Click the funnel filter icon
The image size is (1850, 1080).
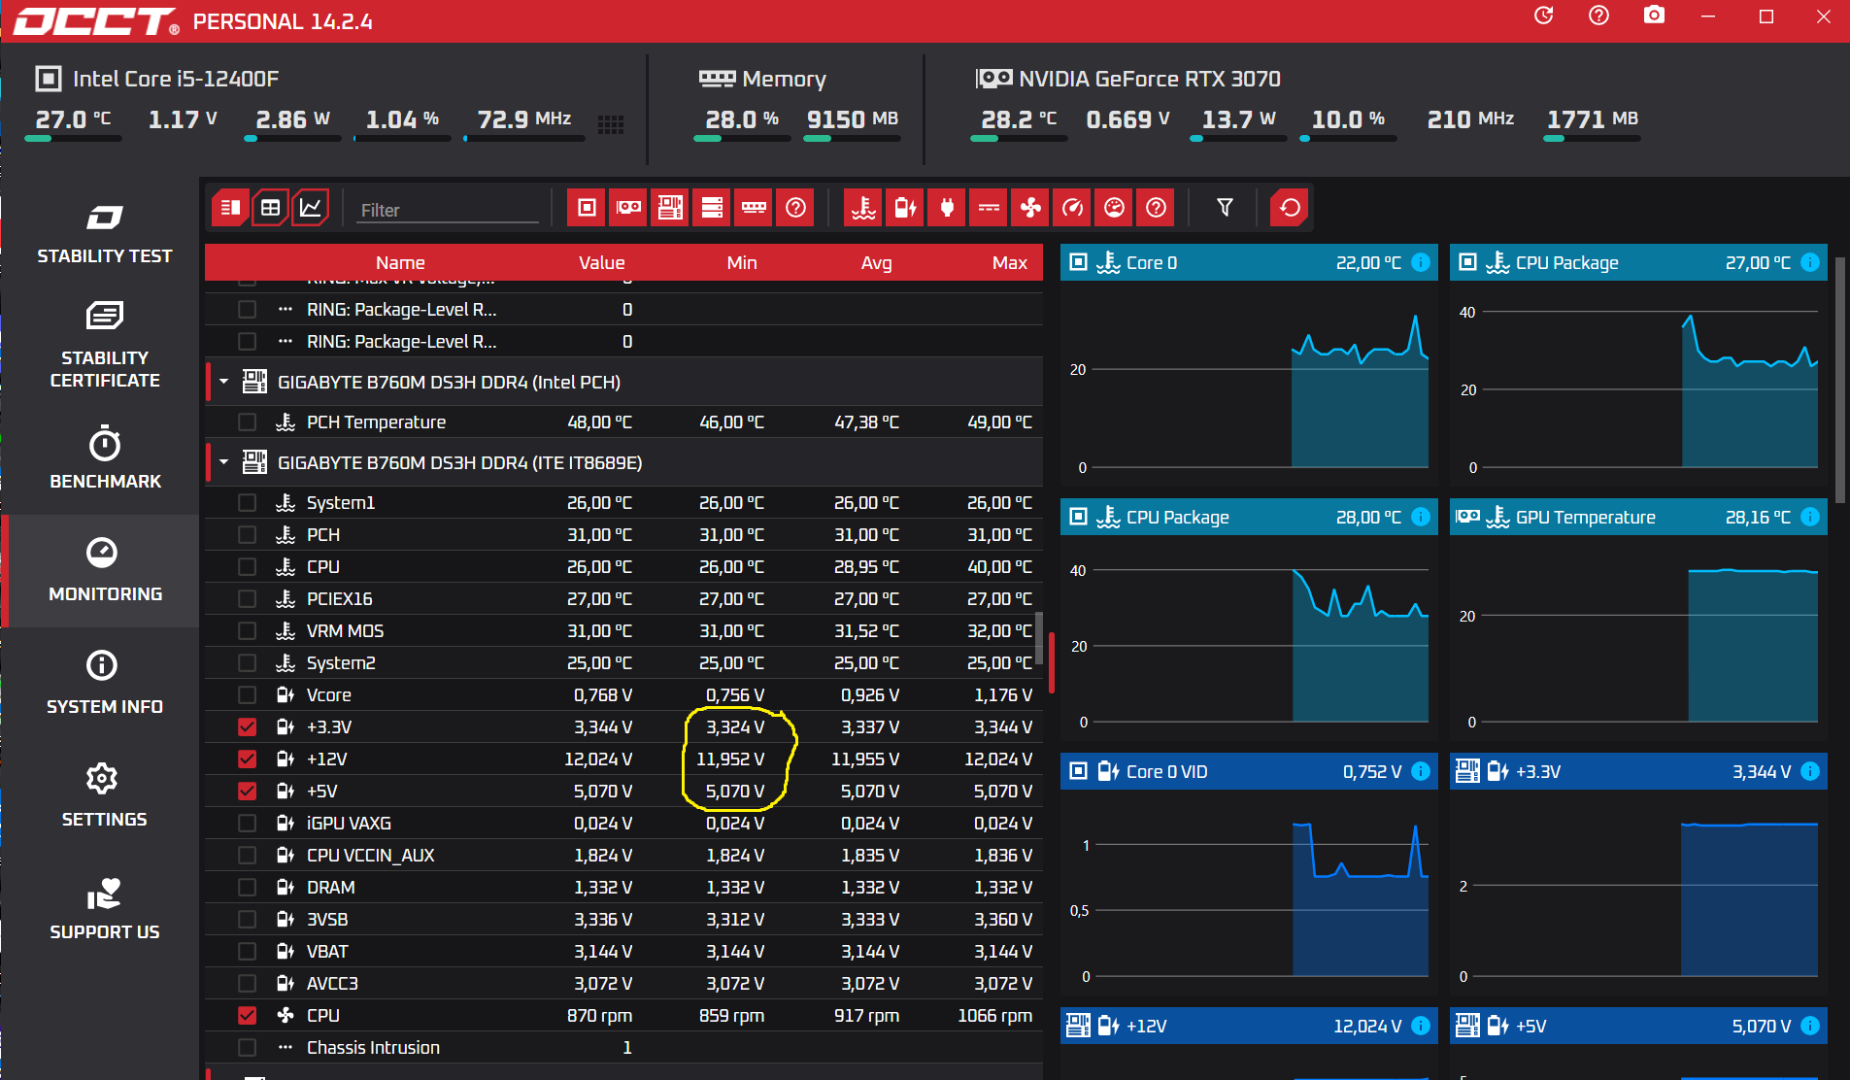point(1224,208)
